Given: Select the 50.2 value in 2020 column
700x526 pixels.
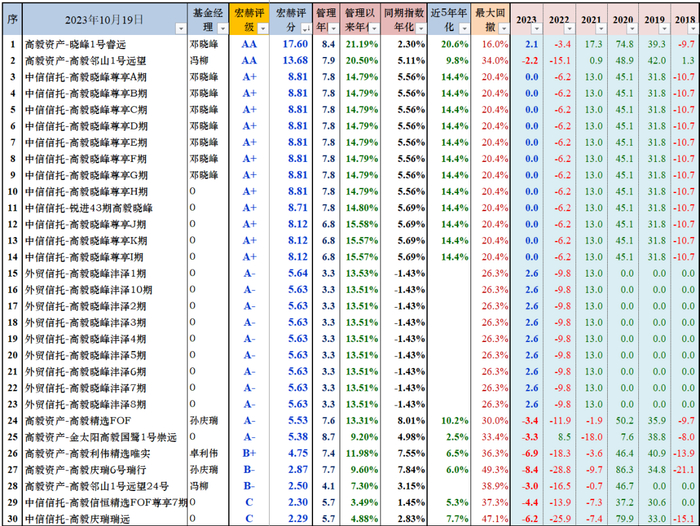Looking at the screenshot, I should coord(623,421).
